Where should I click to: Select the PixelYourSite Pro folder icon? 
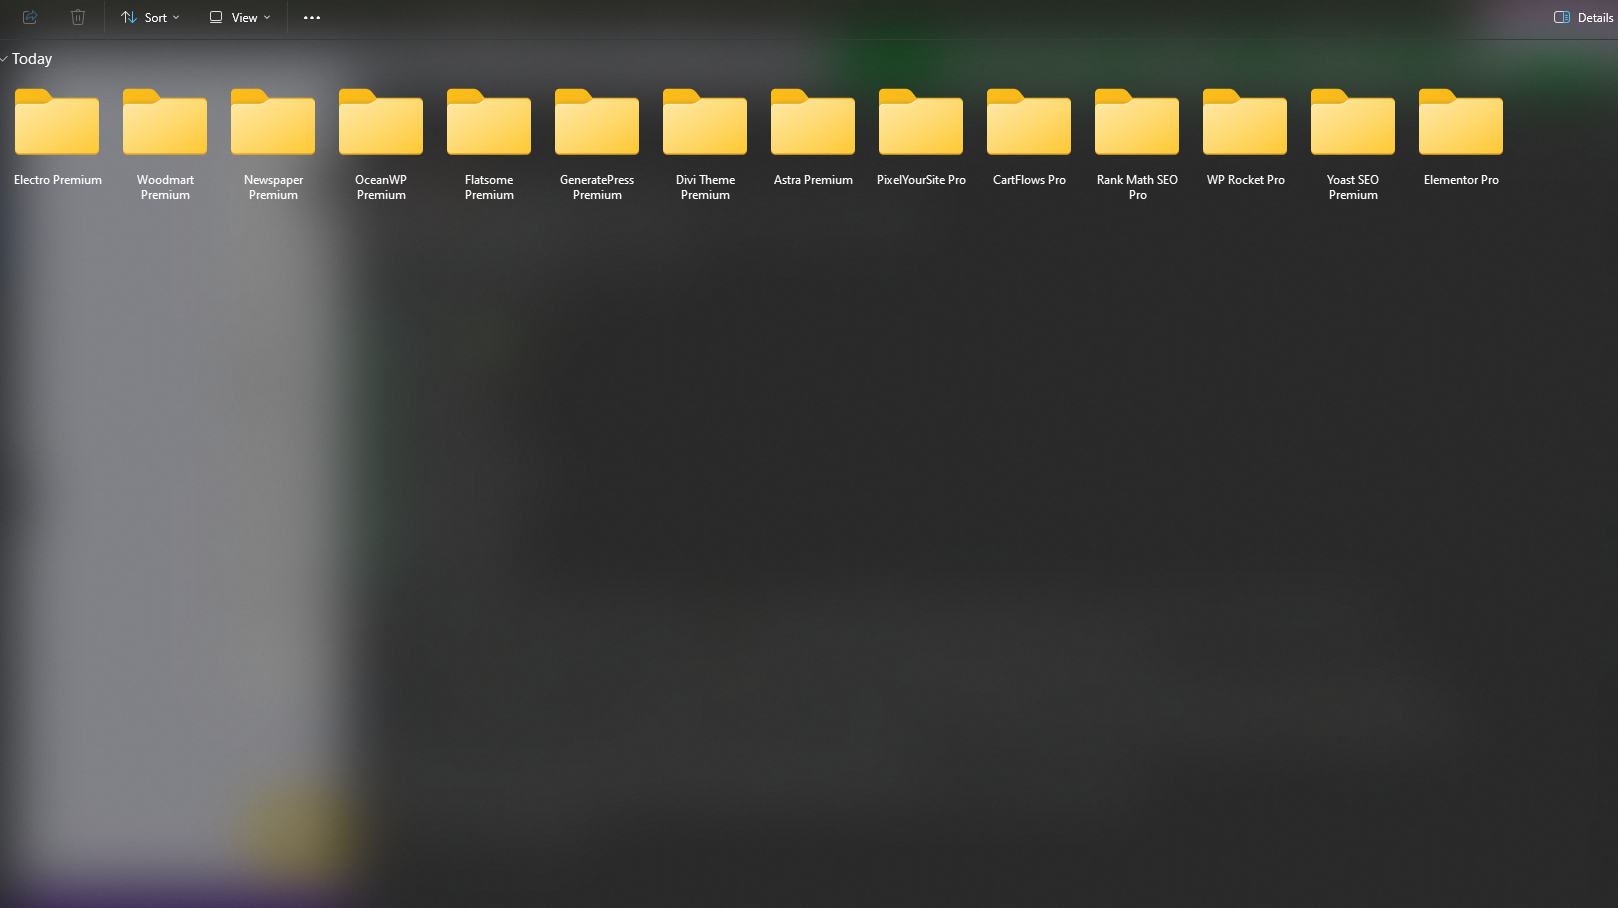click(921, 122)
